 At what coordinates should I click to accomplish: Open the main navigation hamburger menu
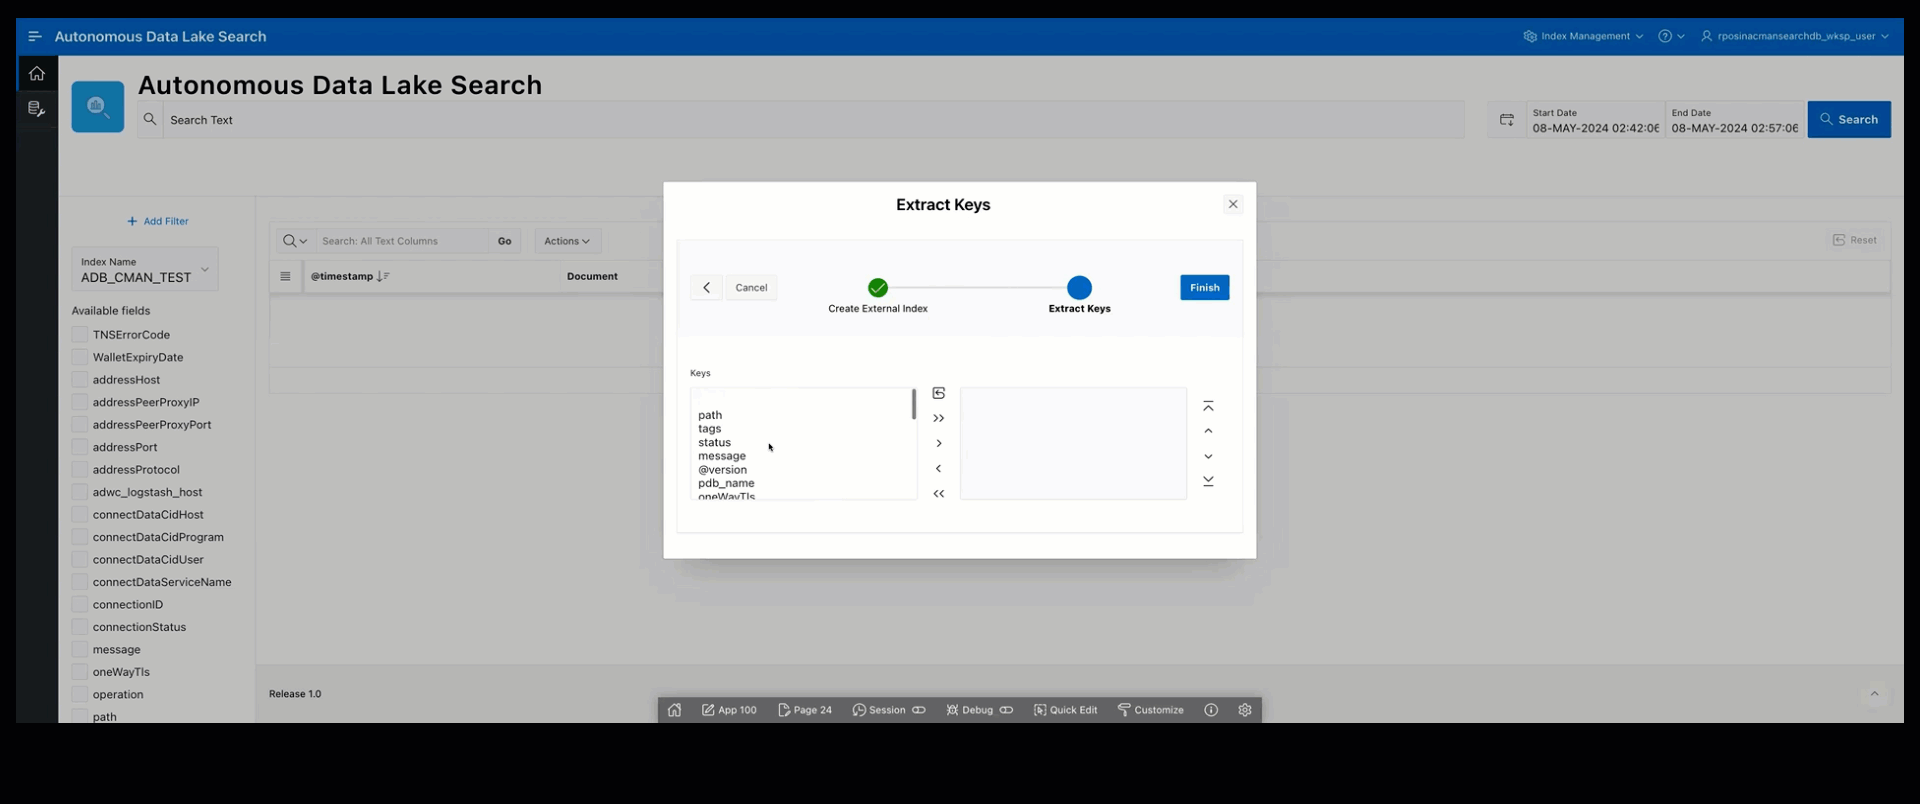(35, 36)
